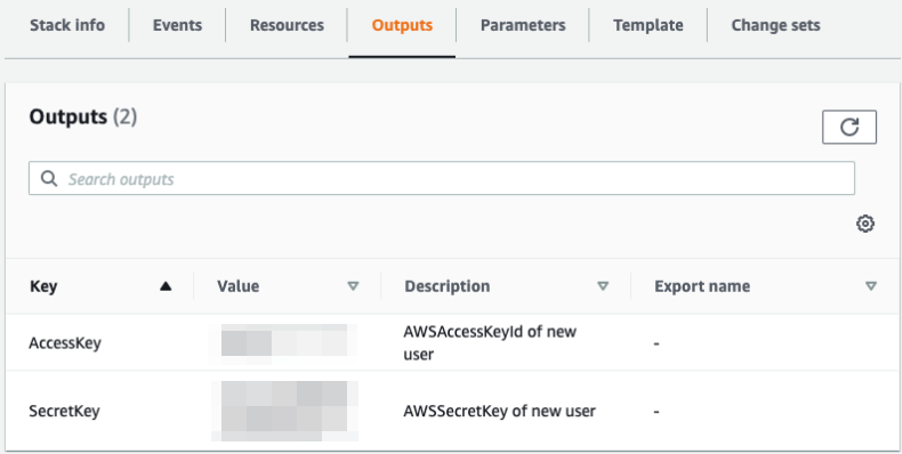The height and width of the screenshot is (454, 902).
Task: Click the SecretKey row key cell
Action: tap(64, 410)
